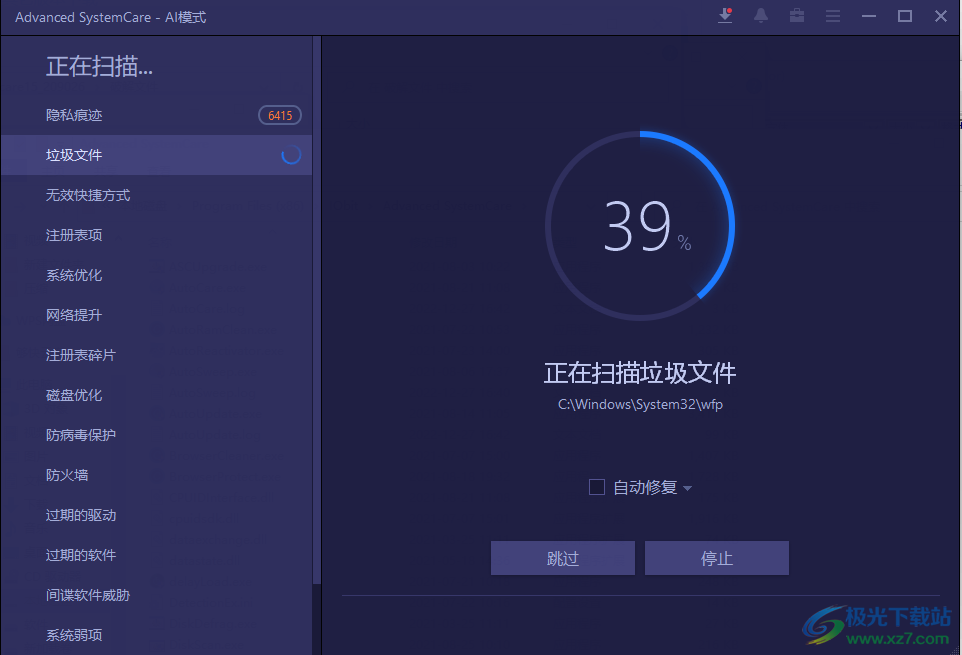Enable the 自动修复 checkbox
The width and height of the screenshot is (962, 655).
596,487
